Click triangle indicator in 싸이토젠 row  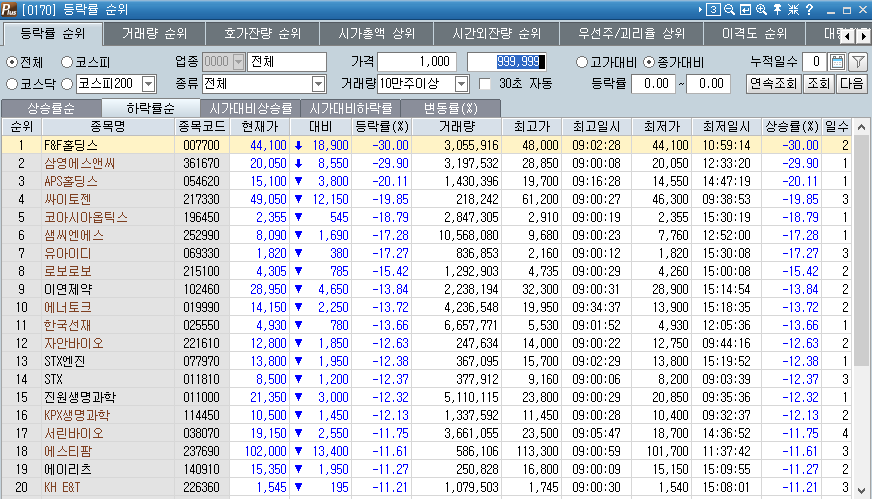pyautogui.click(x=299, y=199)
